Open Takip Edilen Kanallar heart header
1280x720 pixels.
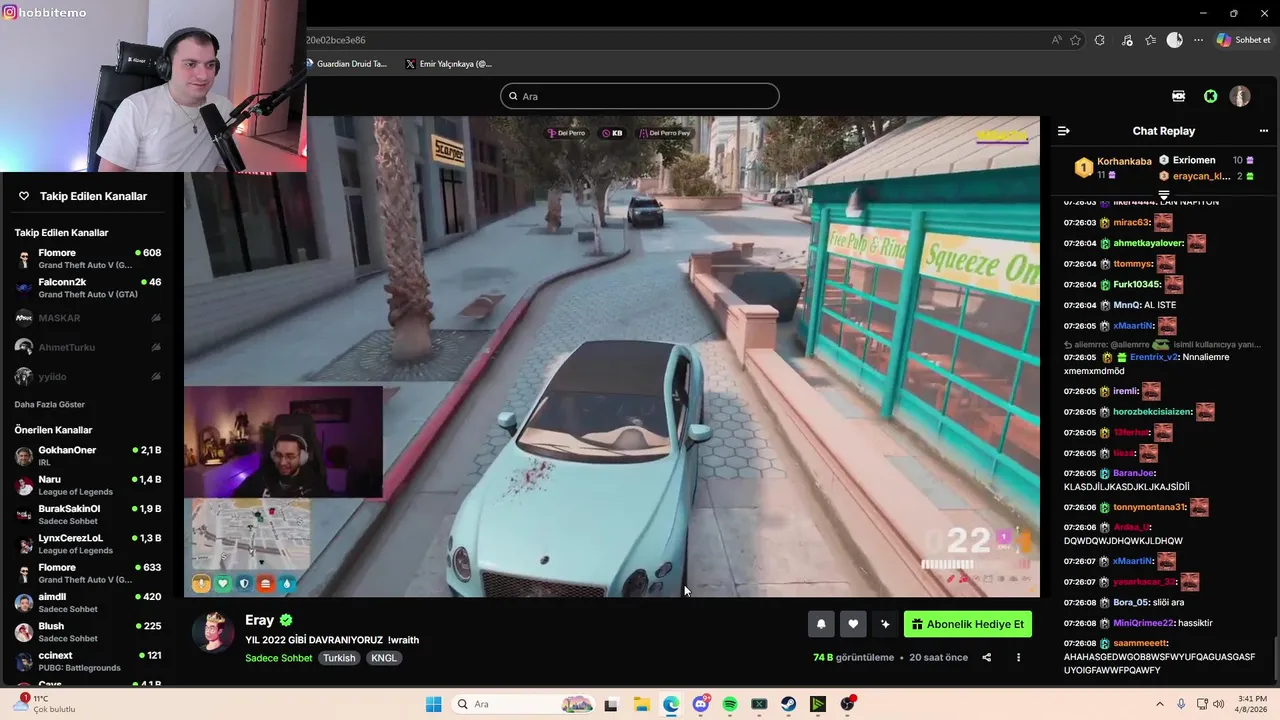pyautogui.click(x=84, y=196)
